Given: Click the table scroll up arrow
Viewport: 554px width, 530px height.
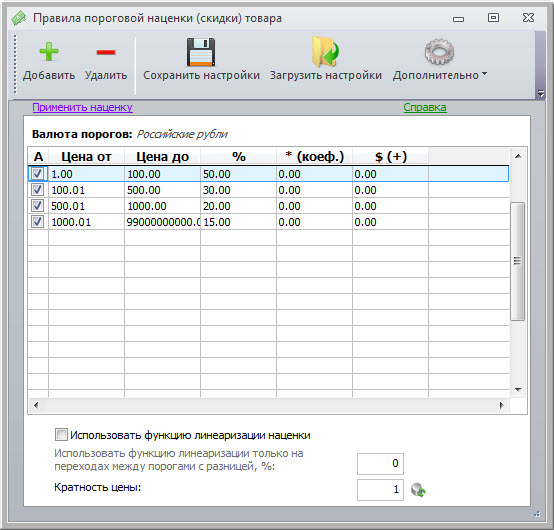Looking at the screenshot, I should 518,156.
